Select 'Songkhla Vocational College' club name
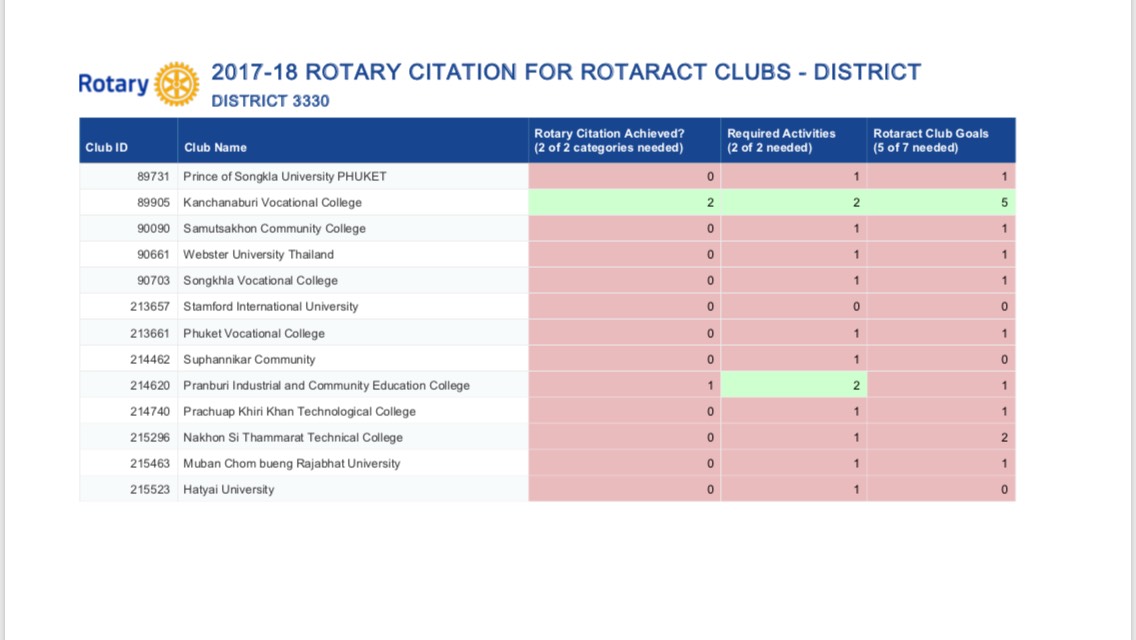This screenshot has width=1136, height=640. point(260,280)
